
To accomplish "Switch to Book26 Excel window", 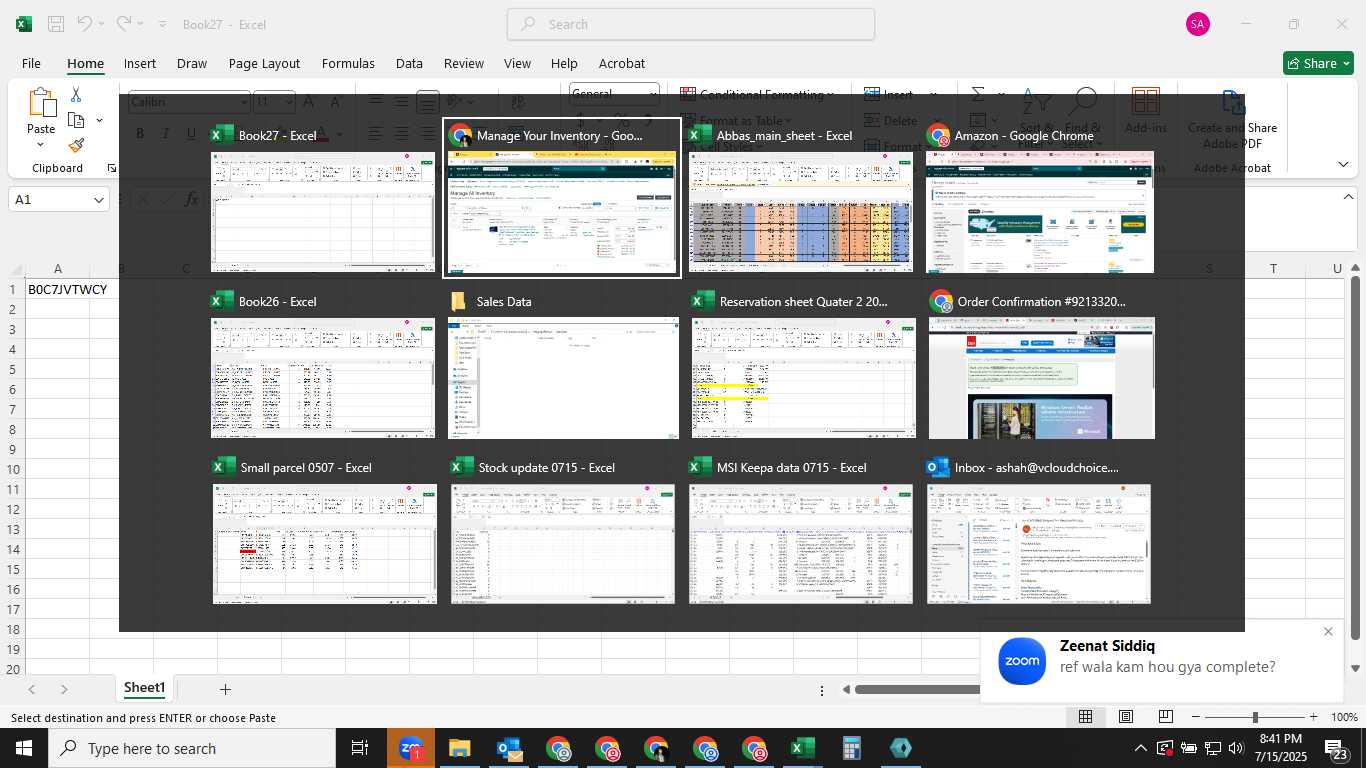I will (323, 365).
